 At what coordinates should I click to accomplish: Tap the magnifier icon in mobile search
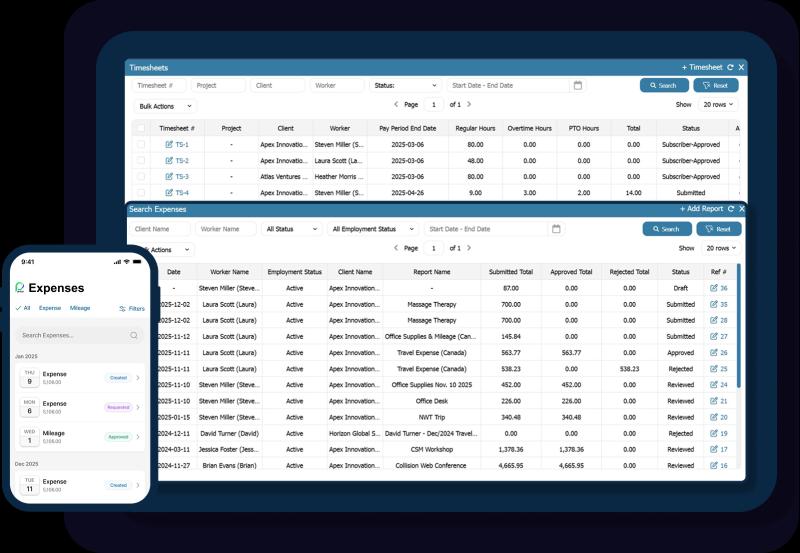134,336
